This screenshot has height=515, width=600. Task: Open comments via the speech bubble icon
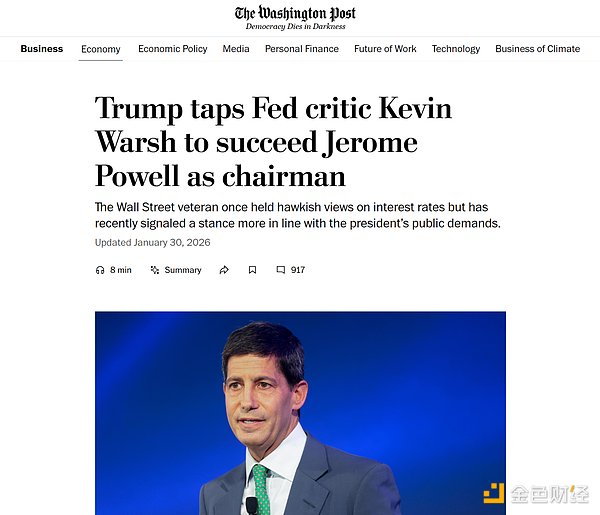(281, 270)
